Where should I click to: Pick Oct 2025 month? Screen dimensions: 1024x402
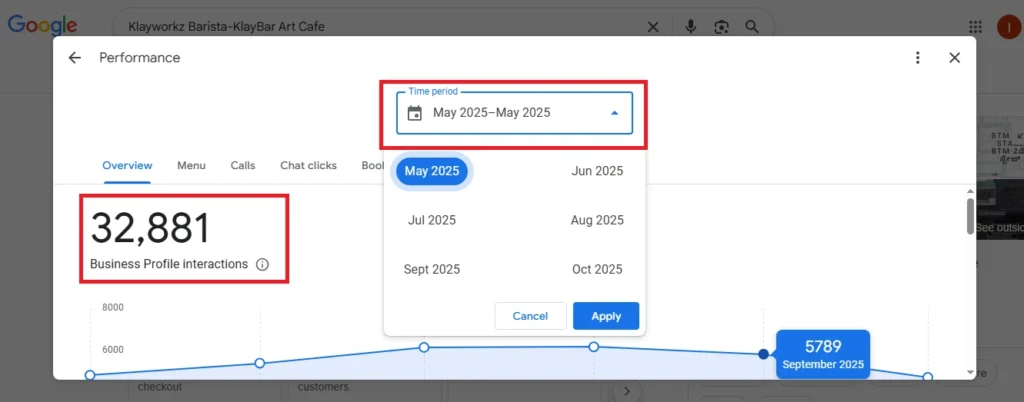point(597,269)
